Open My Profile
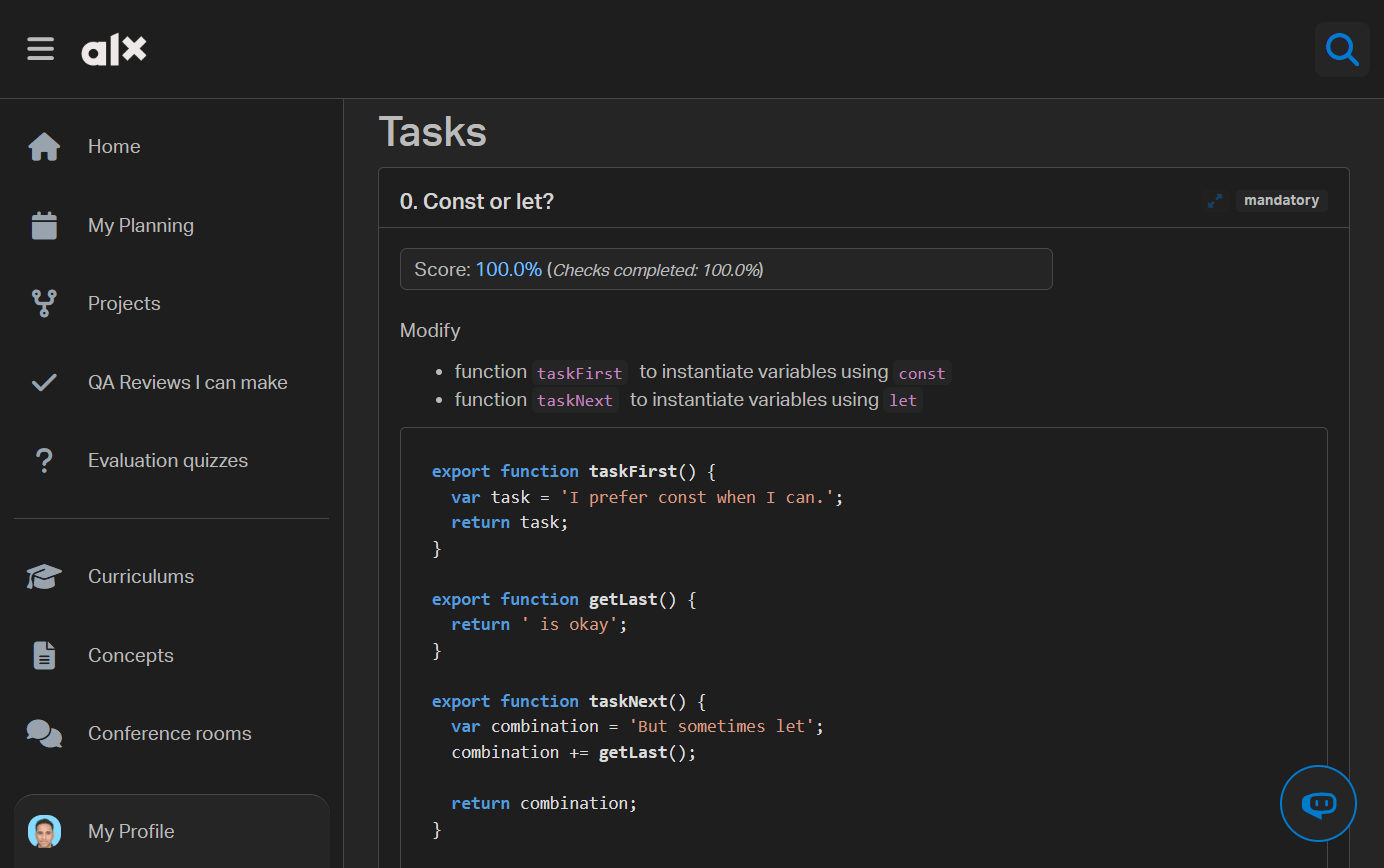1384x868 pixels. (131, 831)
